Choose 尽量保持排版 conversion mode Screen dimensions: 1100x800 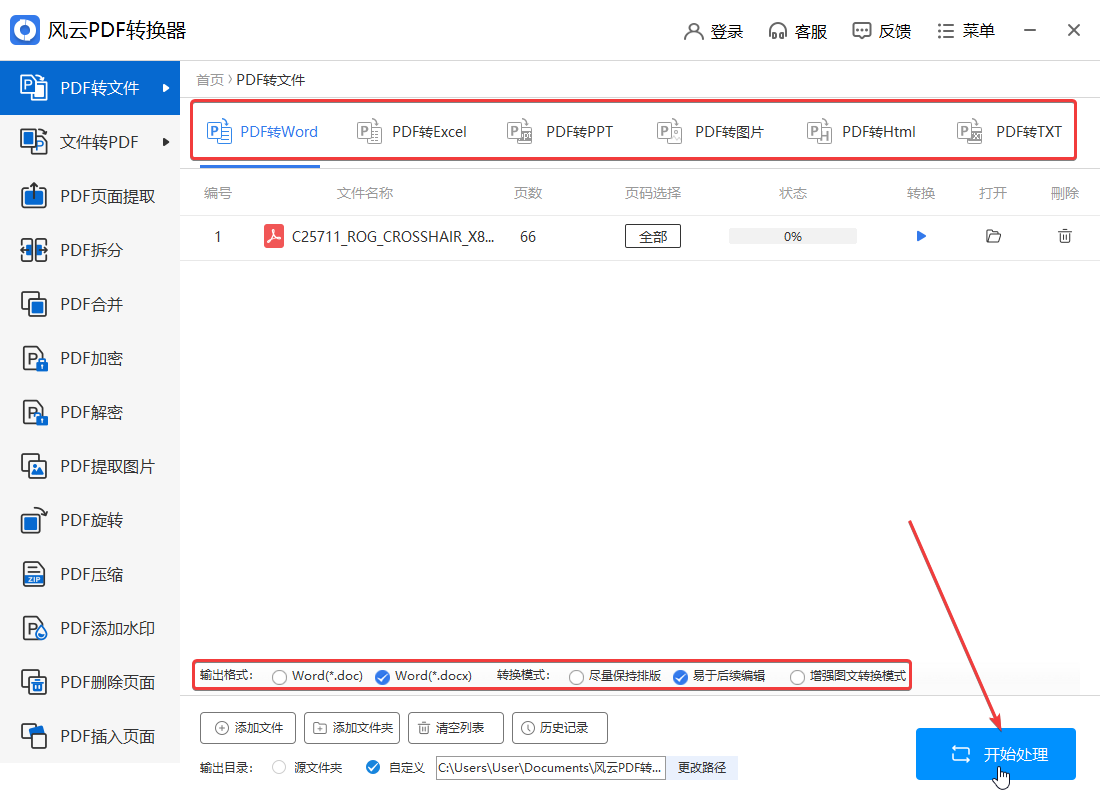coord(576,676)
